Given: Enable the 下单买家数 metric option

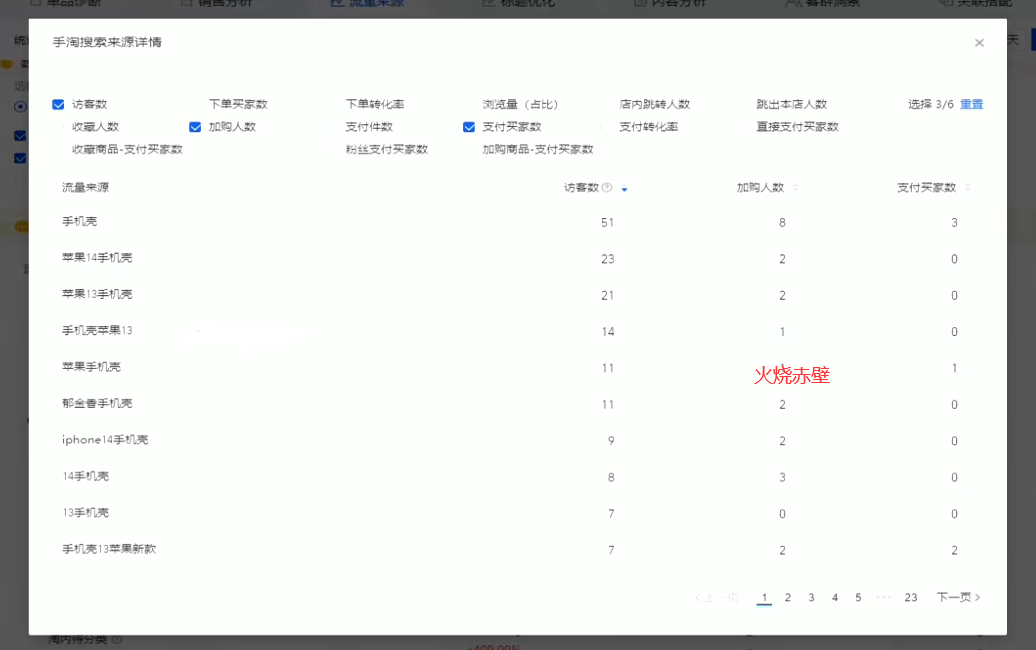Looking at the screenshot, I should (x=238, y=104).
